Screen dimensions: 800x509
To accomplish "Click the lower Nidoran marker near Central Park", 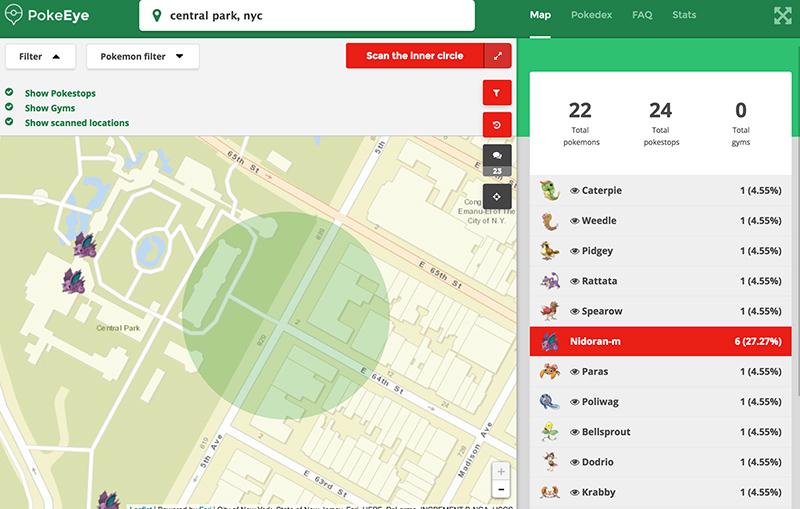I will [74, 282].
